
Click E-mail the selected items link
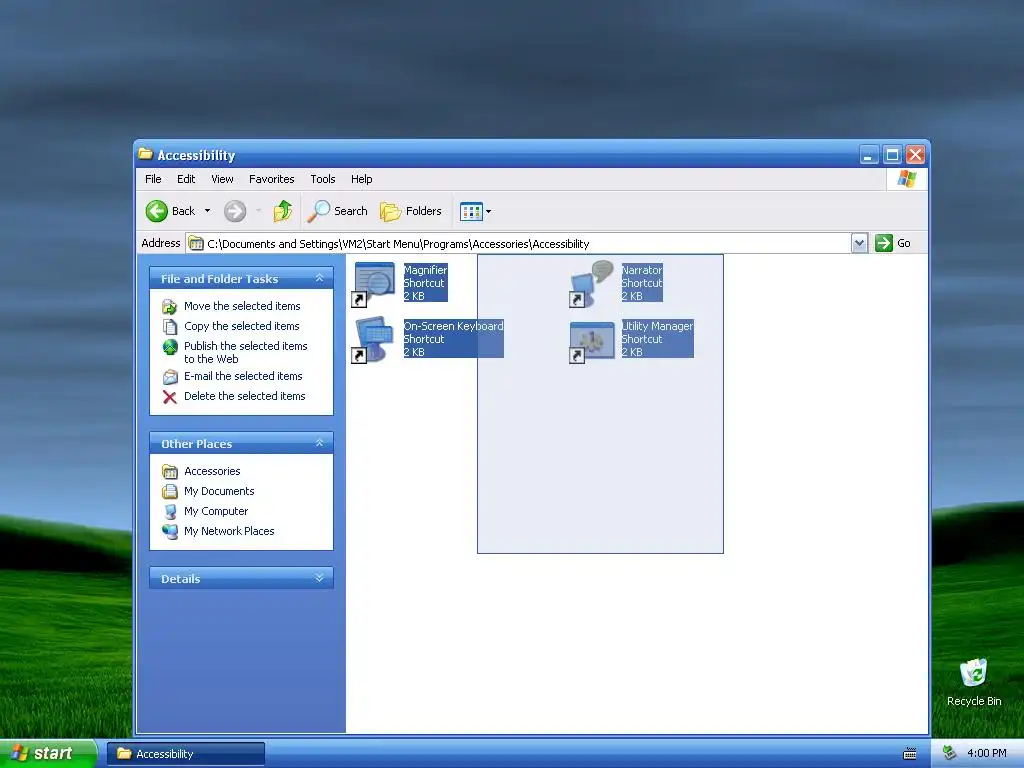pos(243,376)
